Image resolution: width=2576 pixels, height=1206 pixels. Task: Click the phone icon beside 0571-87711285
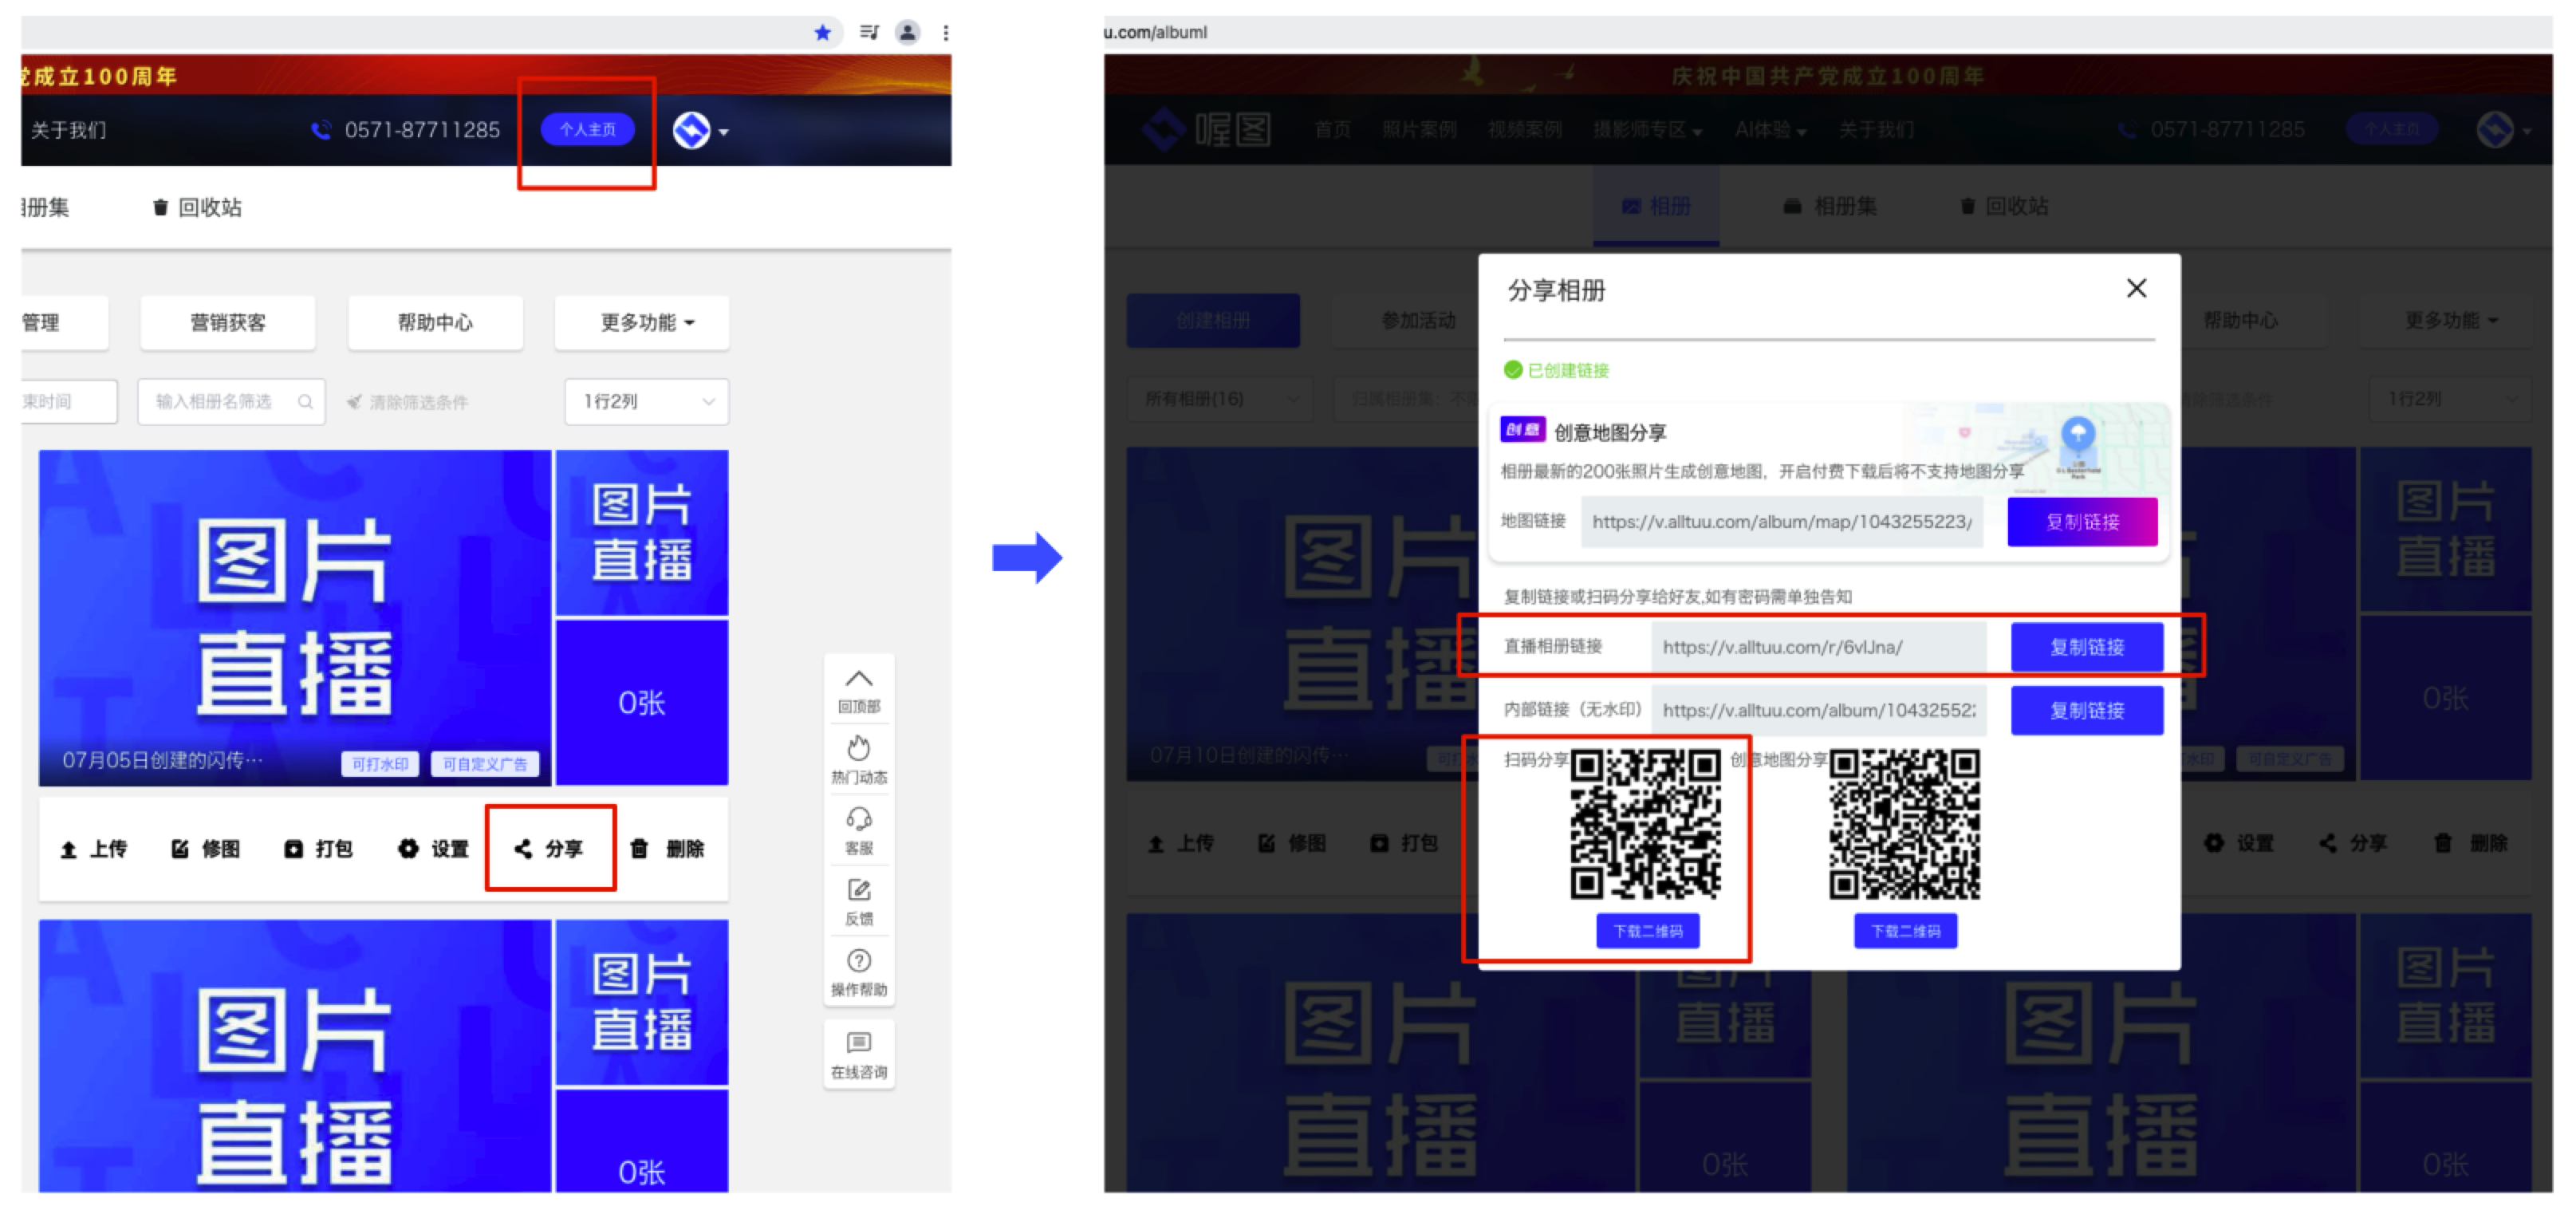[321, 130]
